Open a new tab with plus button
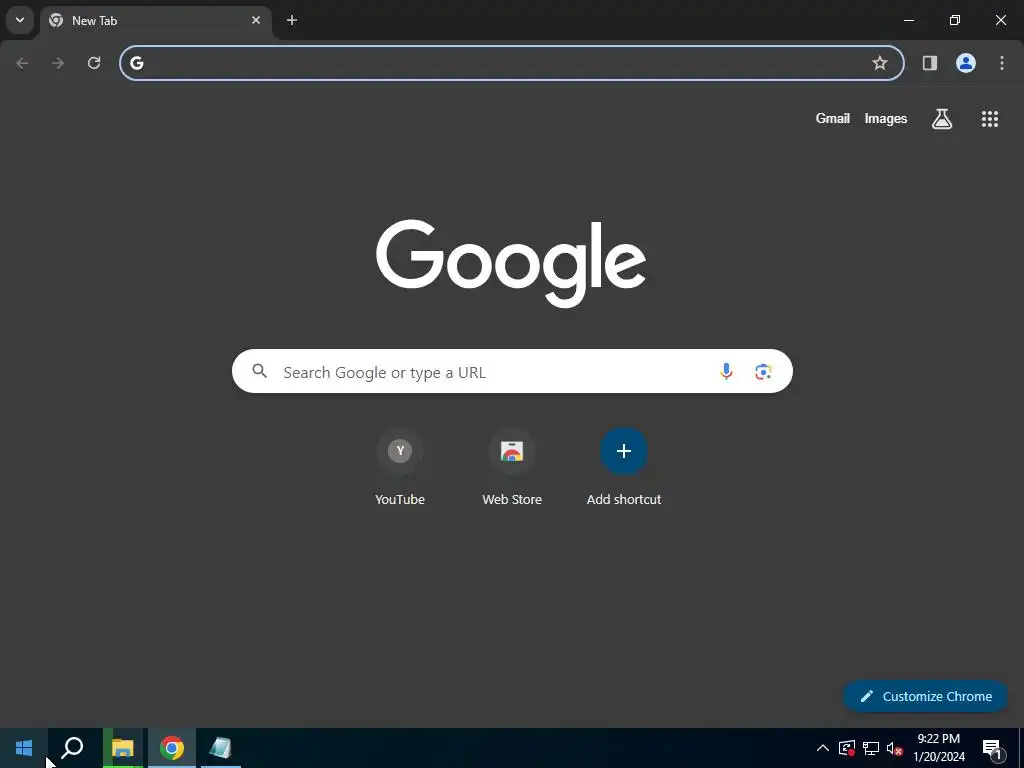The width and height of the screenshot is (1024, 768). pos(292,20)
